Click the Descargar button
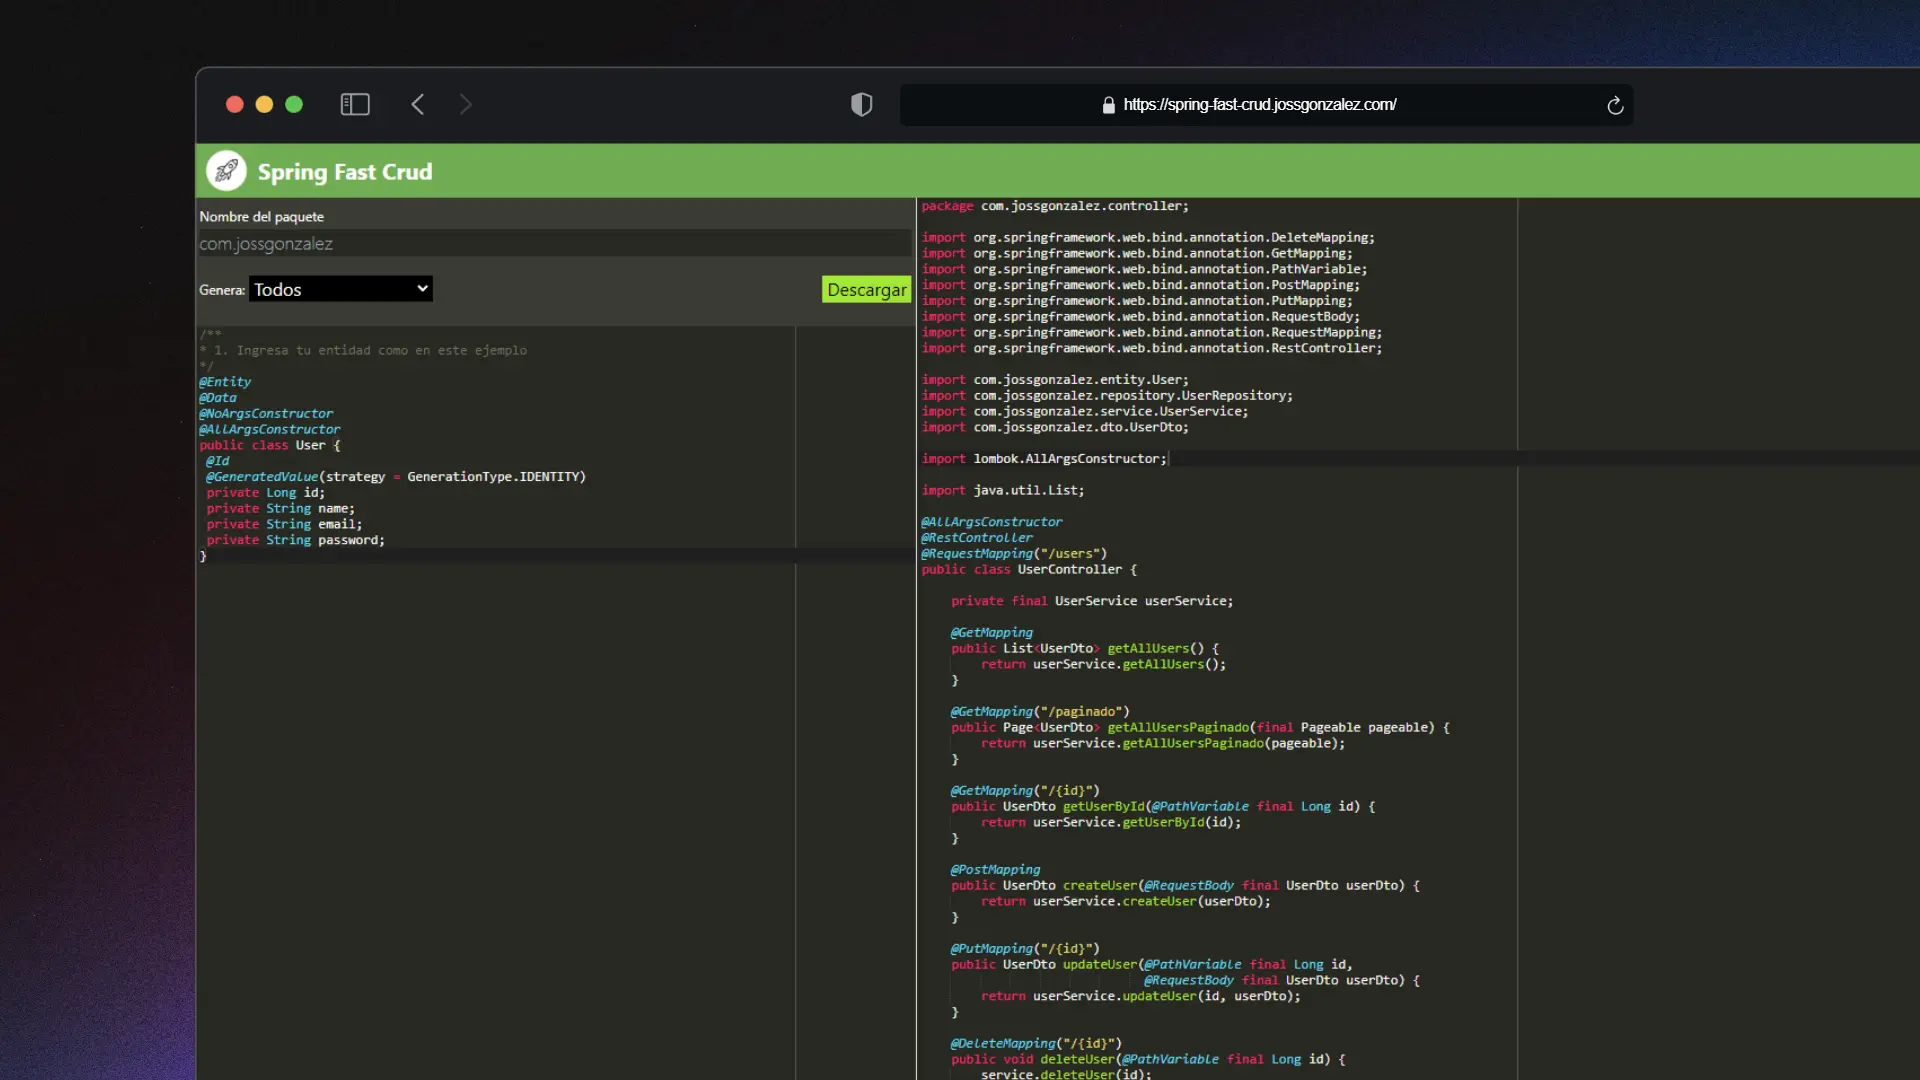1920x1080 pixels. (866, 289)
